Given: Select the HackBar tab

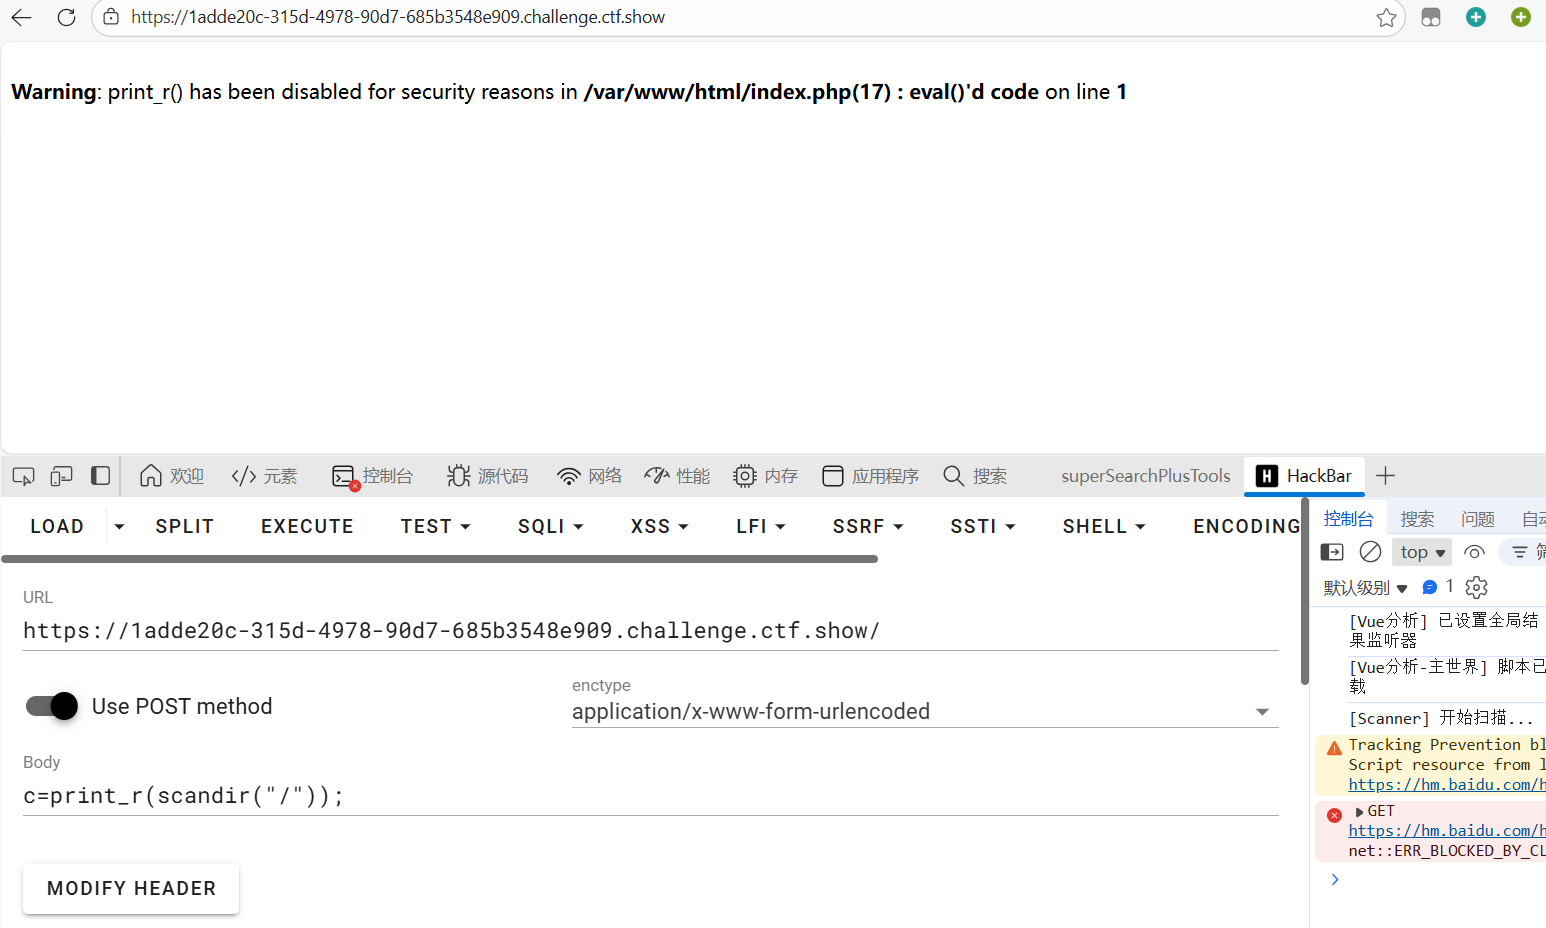Looking at the screenshot, I should (1304, 476).
